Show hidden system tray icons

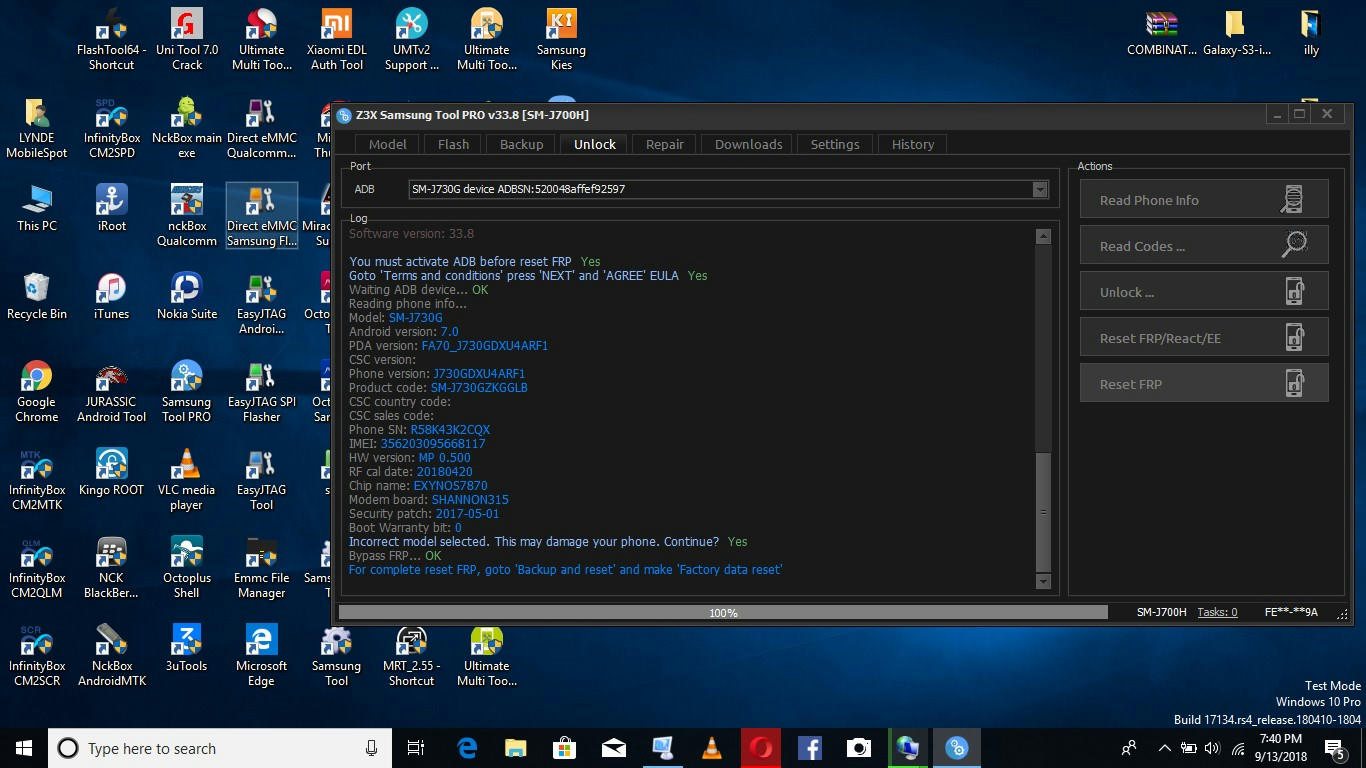click(1164, 748)
